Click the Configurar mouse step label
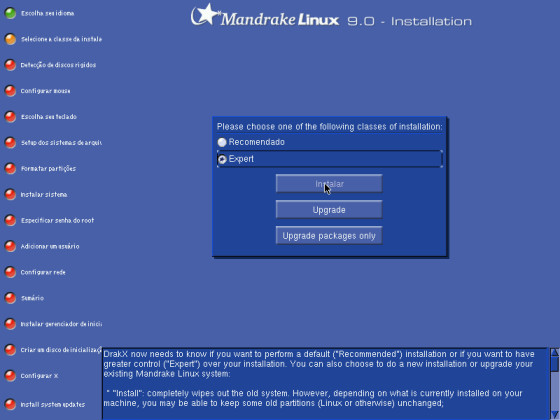 [x=45, y=91]
